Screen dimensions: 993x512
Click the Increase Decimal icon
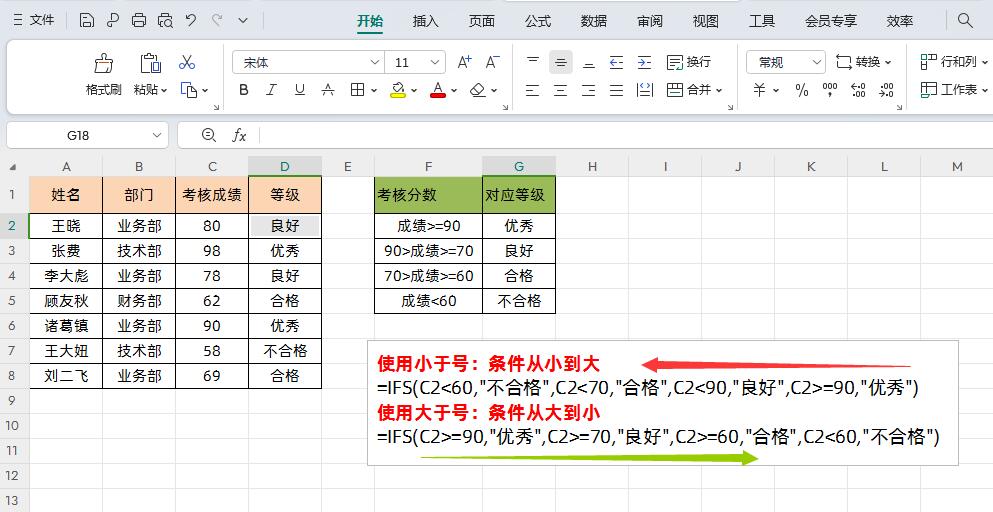(858, 90)
